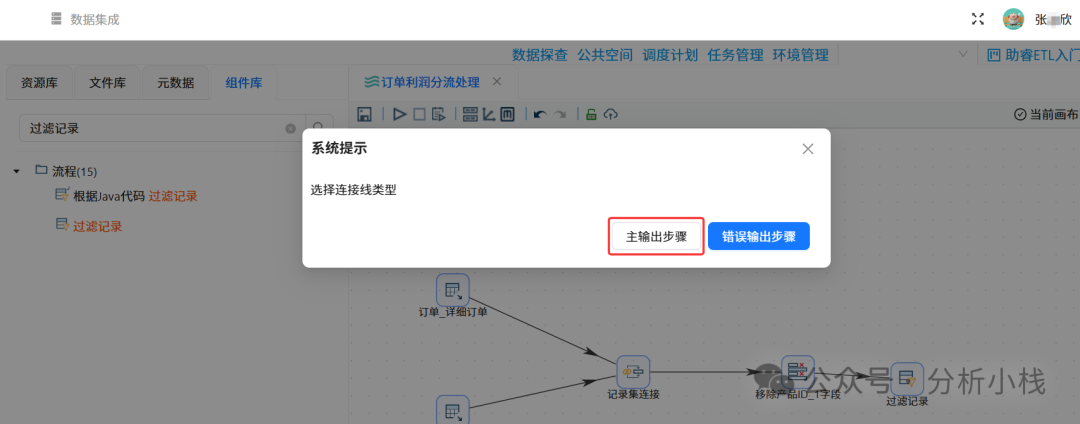The height and width of the screenshot is (424, 1080).
Task: Select 根据Java代码 过滤记录 component
Action: [136, 196]
